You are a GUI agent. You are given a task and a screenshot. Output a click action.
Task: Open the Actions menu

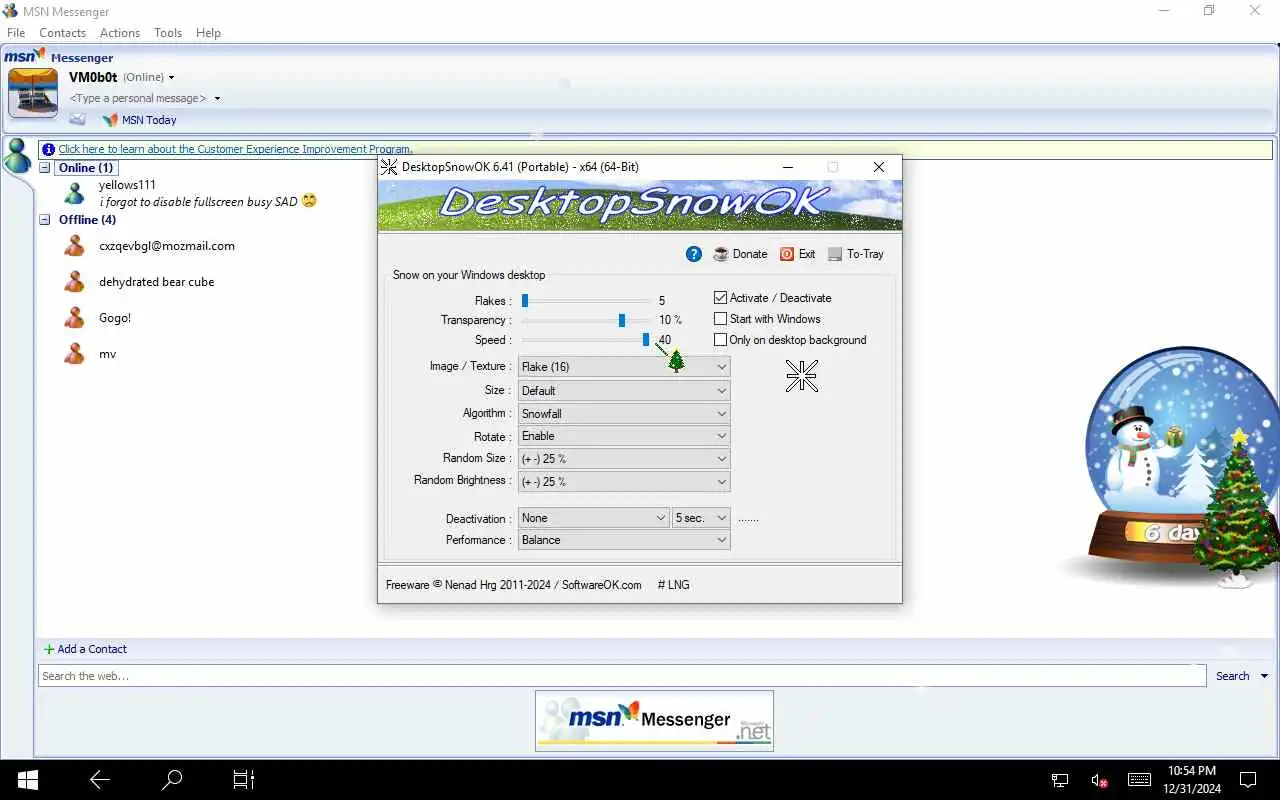click(x=120, y=33)
